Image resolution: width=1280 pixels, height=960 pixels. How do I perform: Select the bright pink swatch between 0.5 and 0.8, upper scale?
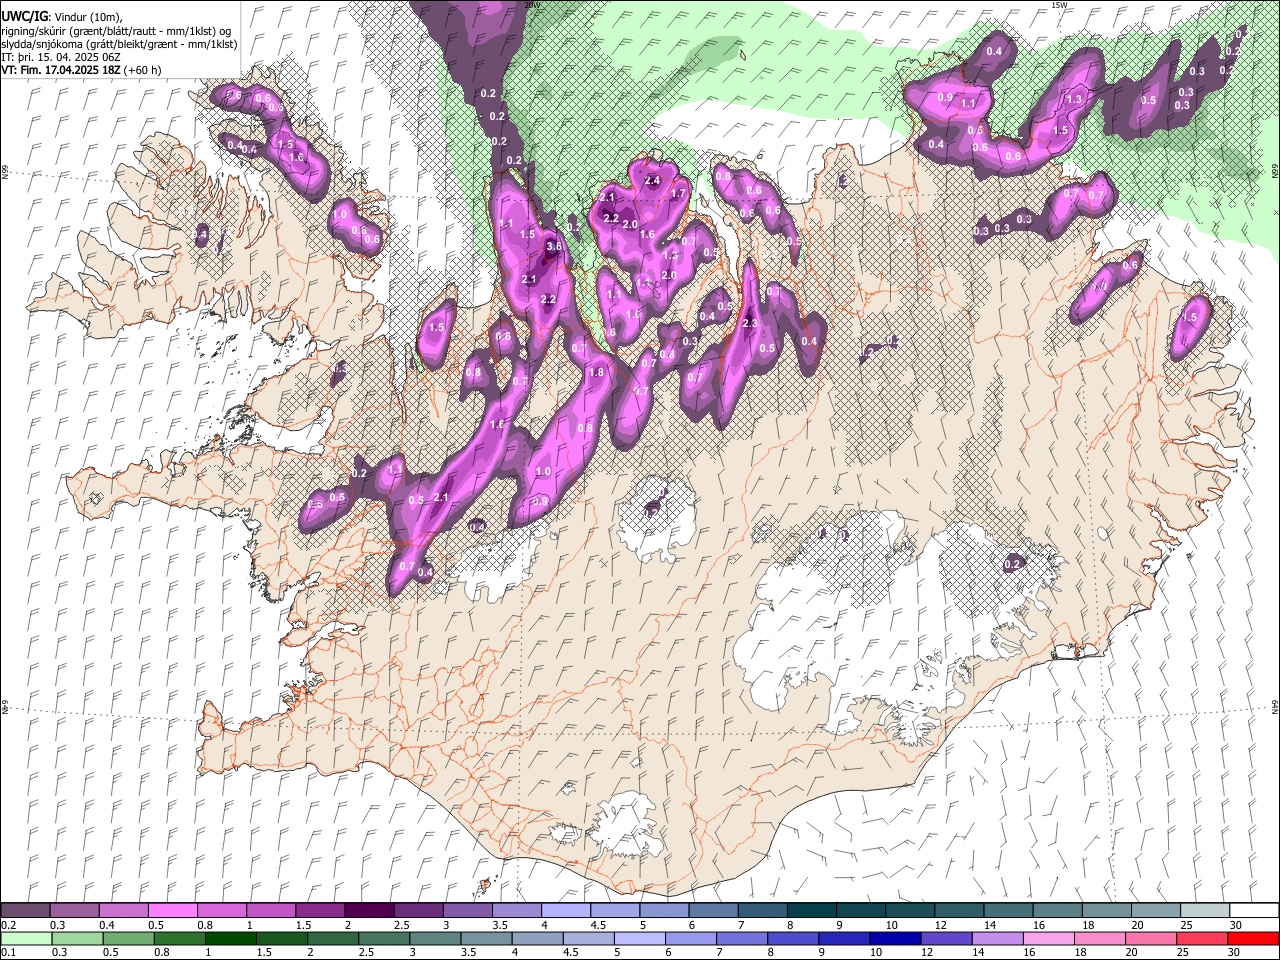pos(172,911)
